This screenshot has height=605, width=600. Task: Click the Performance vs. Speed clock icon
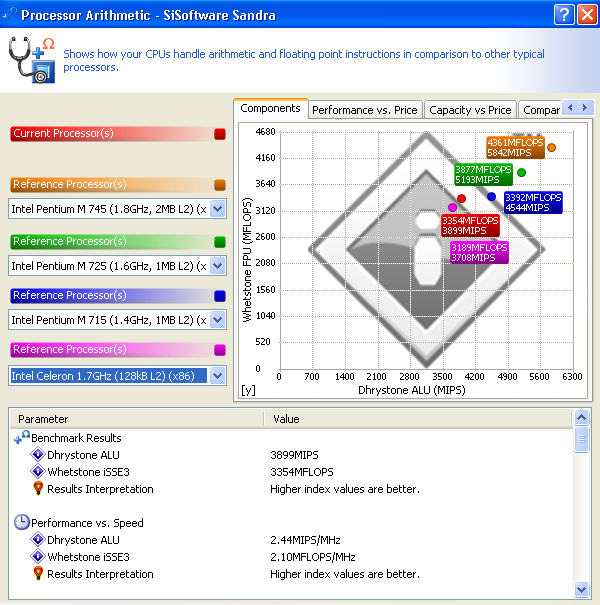click(22, 522)
